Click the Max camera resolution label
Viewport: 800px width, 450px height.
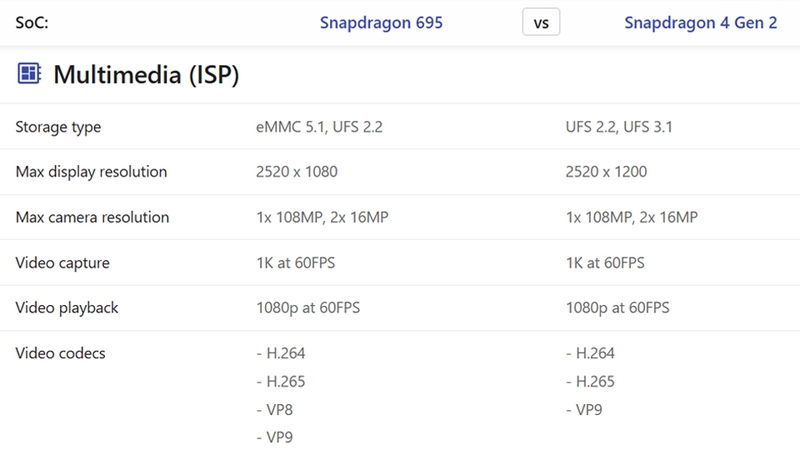pyautogui.click(x=92, y=217)
